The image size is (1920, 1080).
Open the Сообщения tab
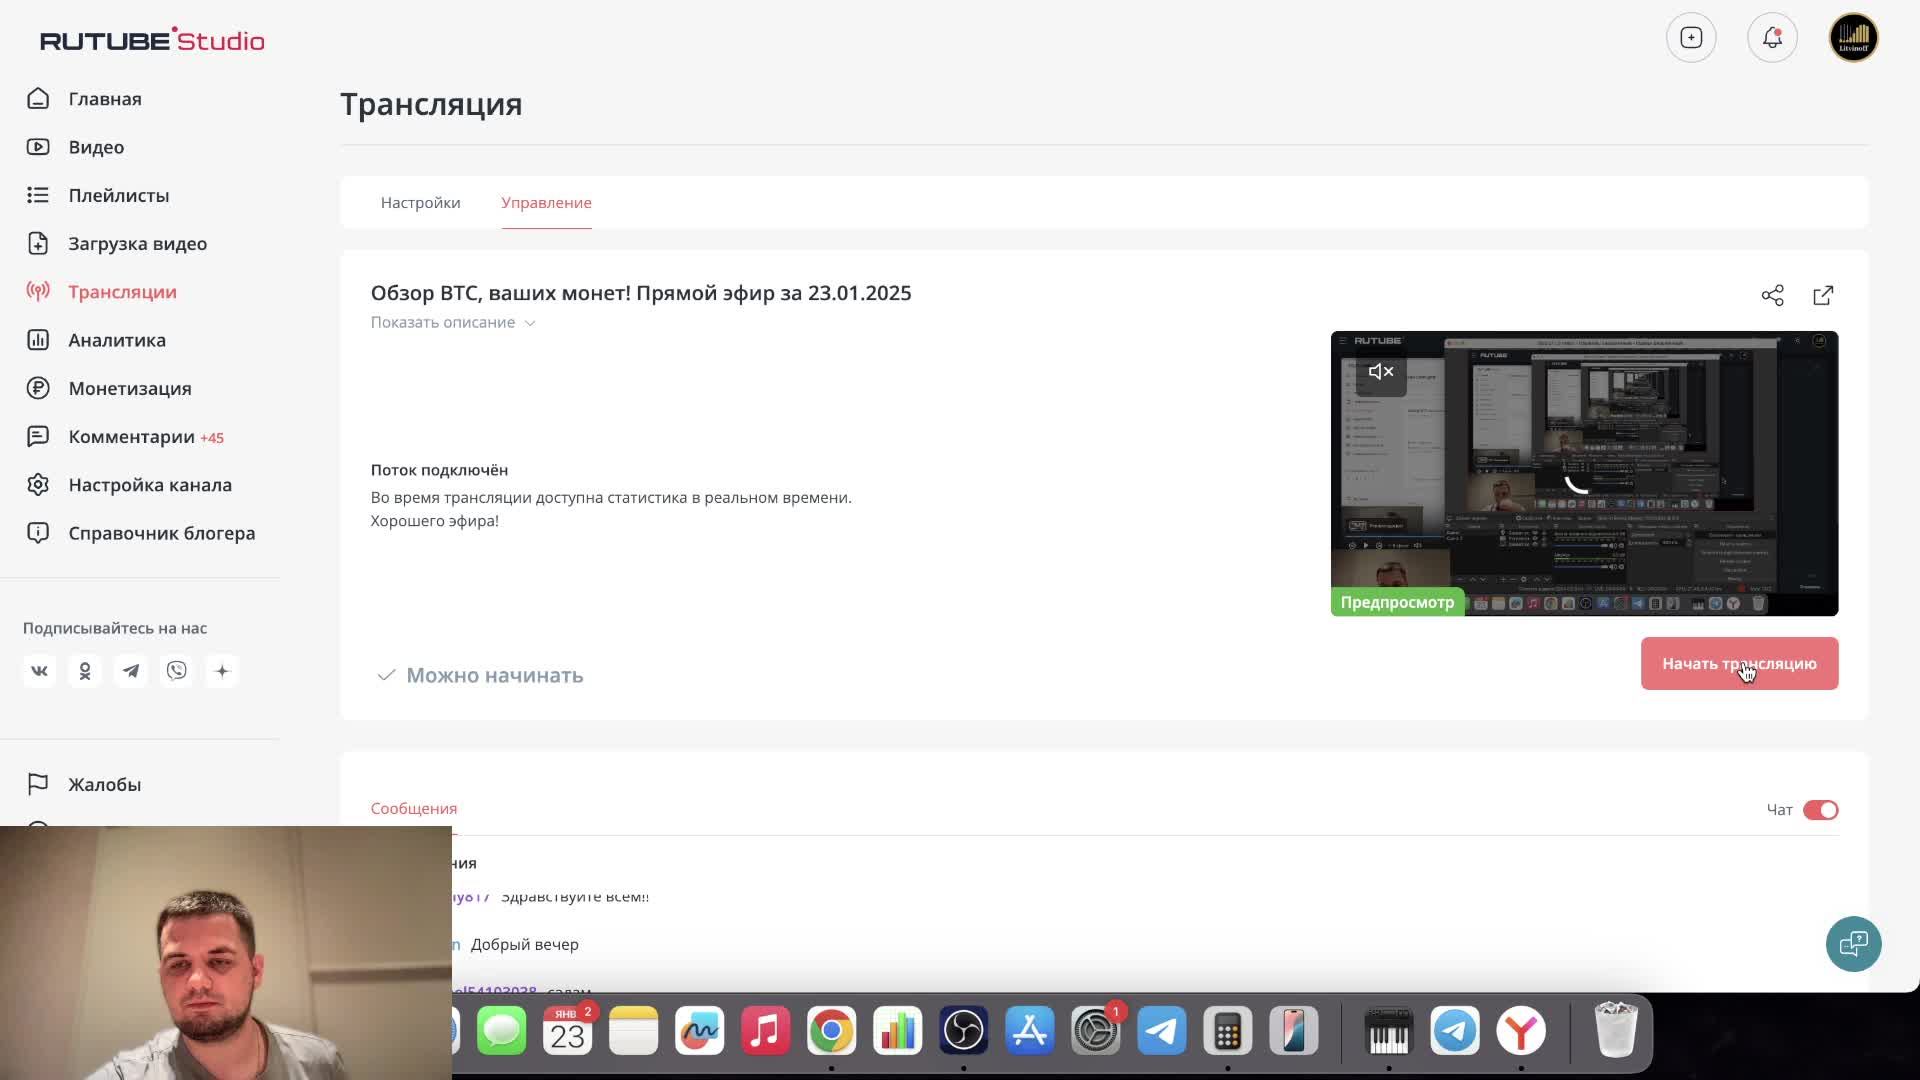pyautogui.click(x=414, y=808)
